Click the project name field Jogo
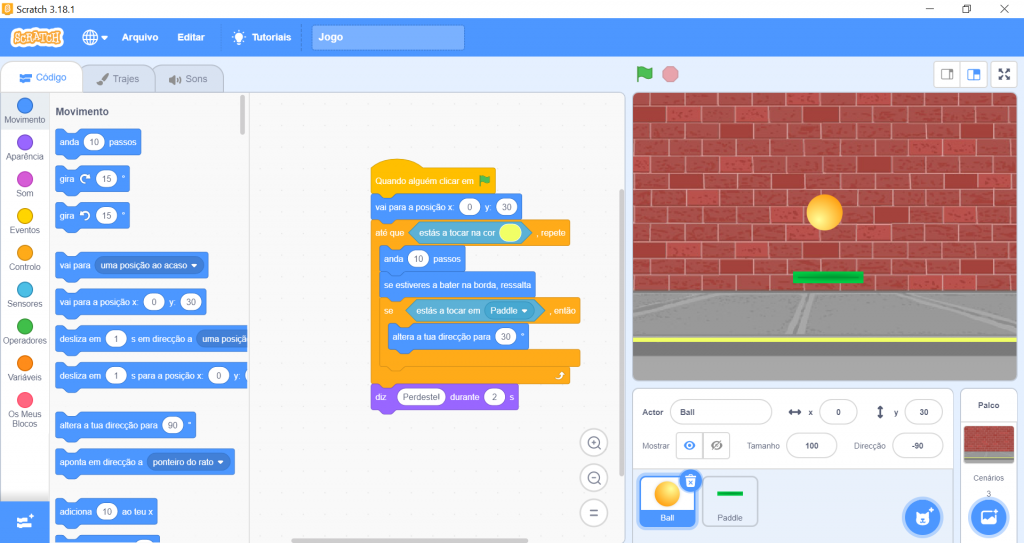The width and height of the screenshot is (1024, 543). click(x=388, y=37)
